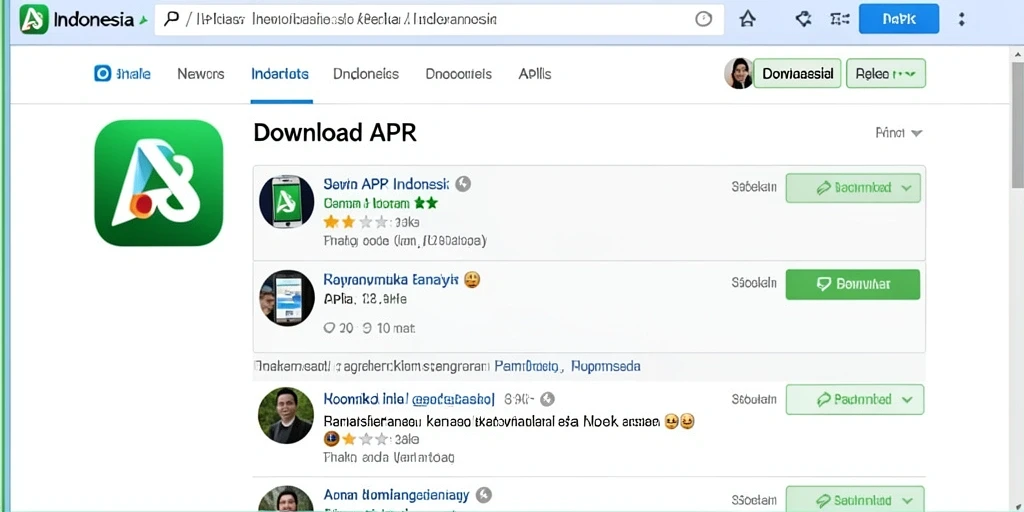Image resolution: width=1024 pixels, height=512 pixels.
Task: Open the Royrenvmuka tanayis title link
Action: tap(391, 280)
